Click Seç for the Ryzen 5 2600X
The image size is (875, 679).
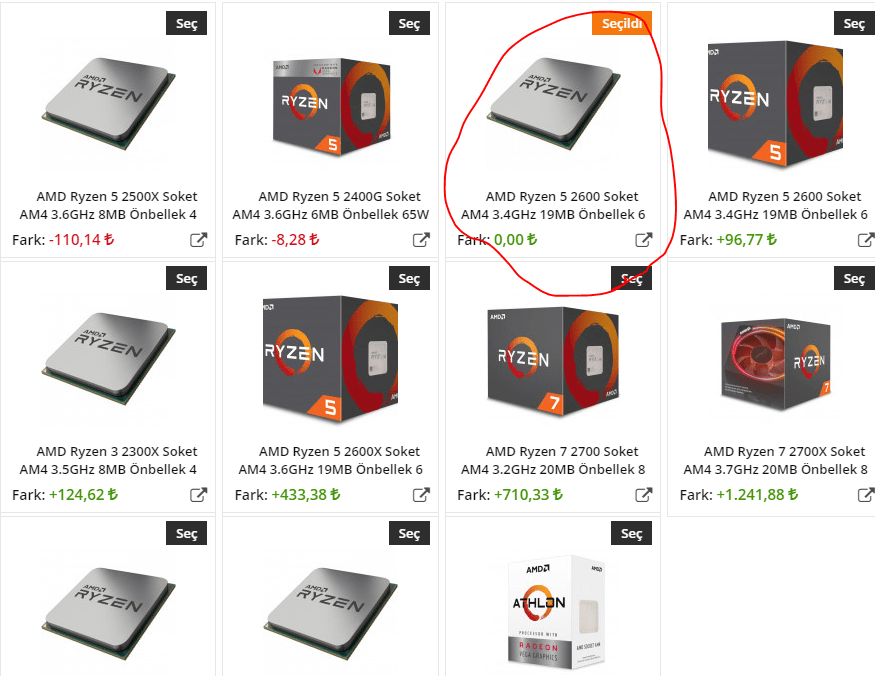click(409, 278)
